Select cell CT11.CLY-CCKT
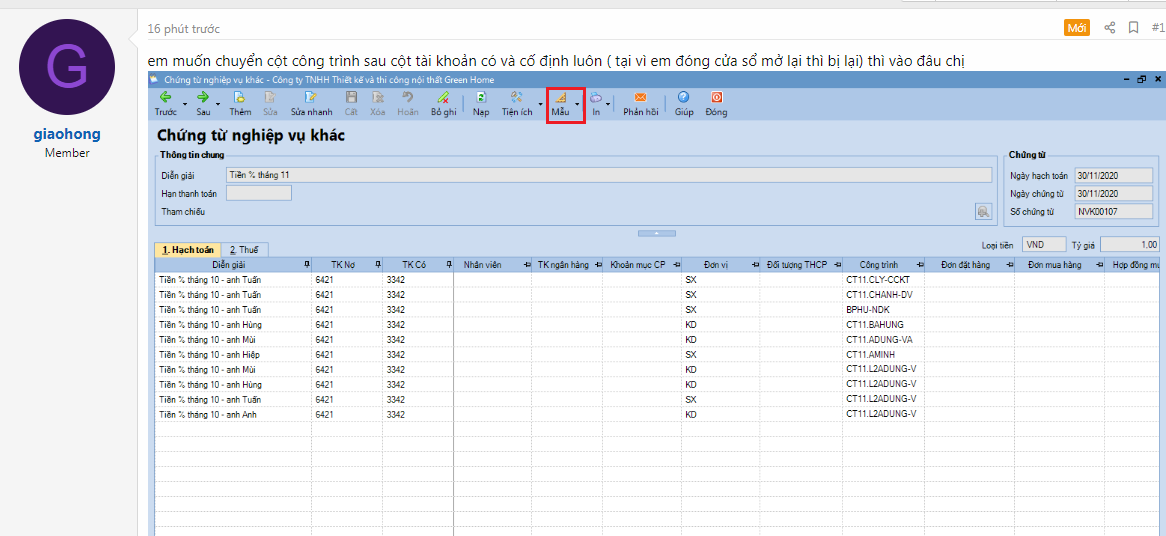Image resolution: width=1166 pixels, height=536 pixels. (883, 280)
